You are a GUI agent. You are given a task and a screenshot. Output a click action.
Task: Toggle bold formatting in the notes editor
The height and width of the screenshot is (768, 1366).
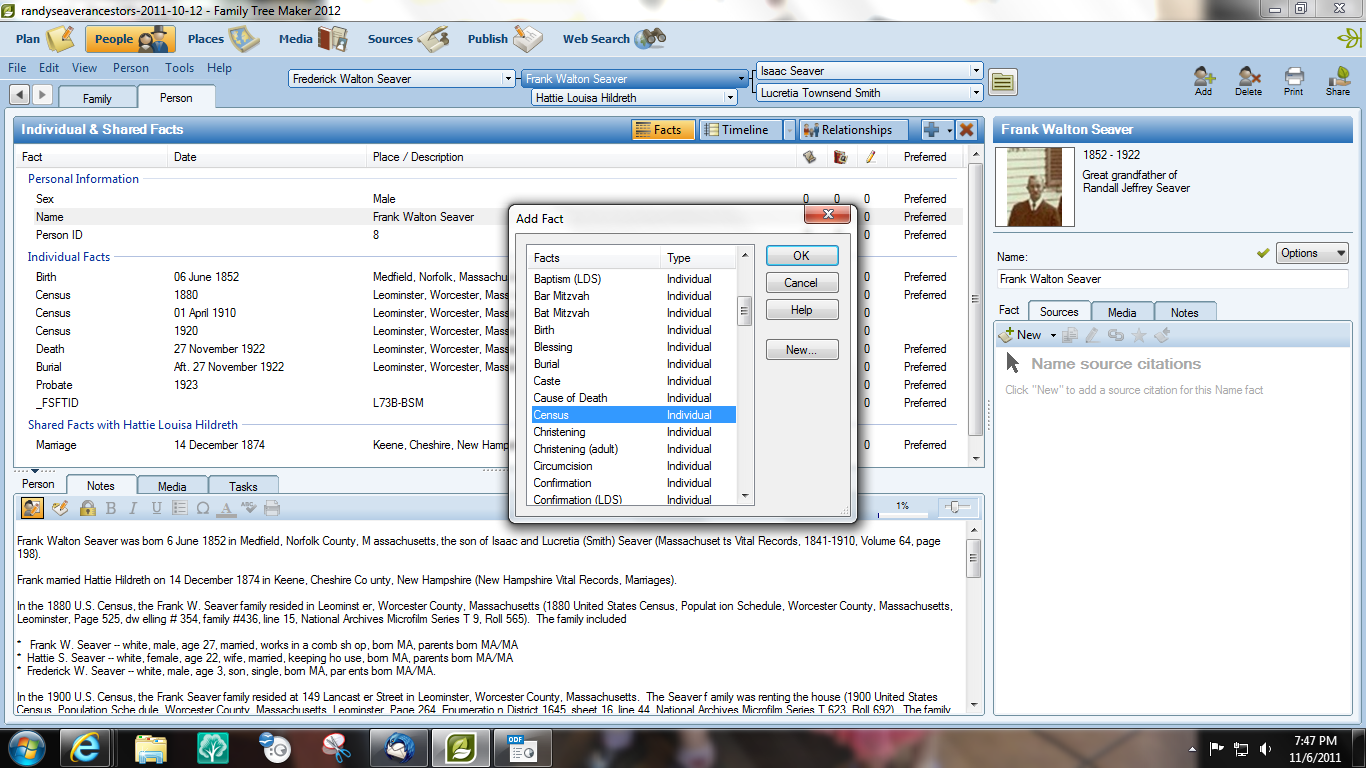(x=111, y=508)
